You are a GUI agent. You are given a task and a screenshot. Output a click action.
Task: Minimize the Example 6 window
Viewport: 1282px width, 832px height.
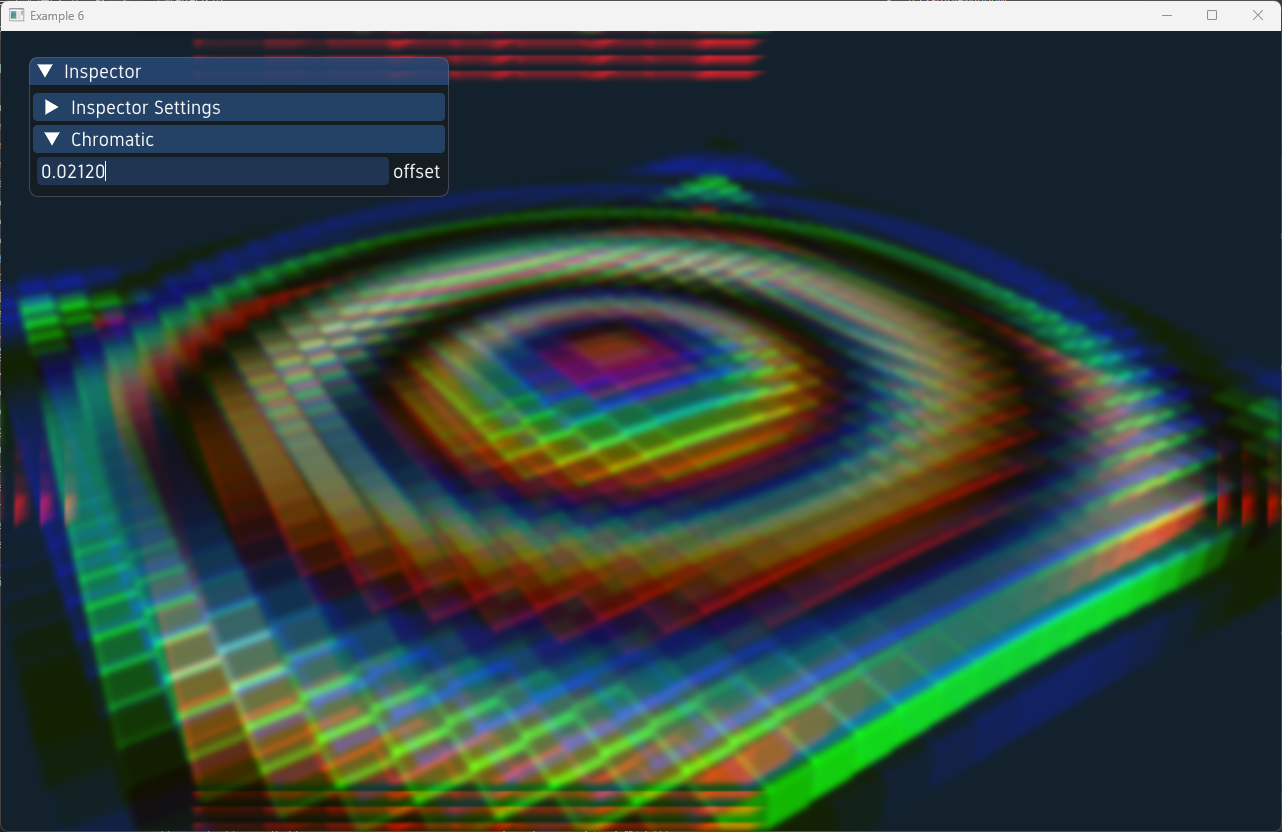pos(1166,15)
